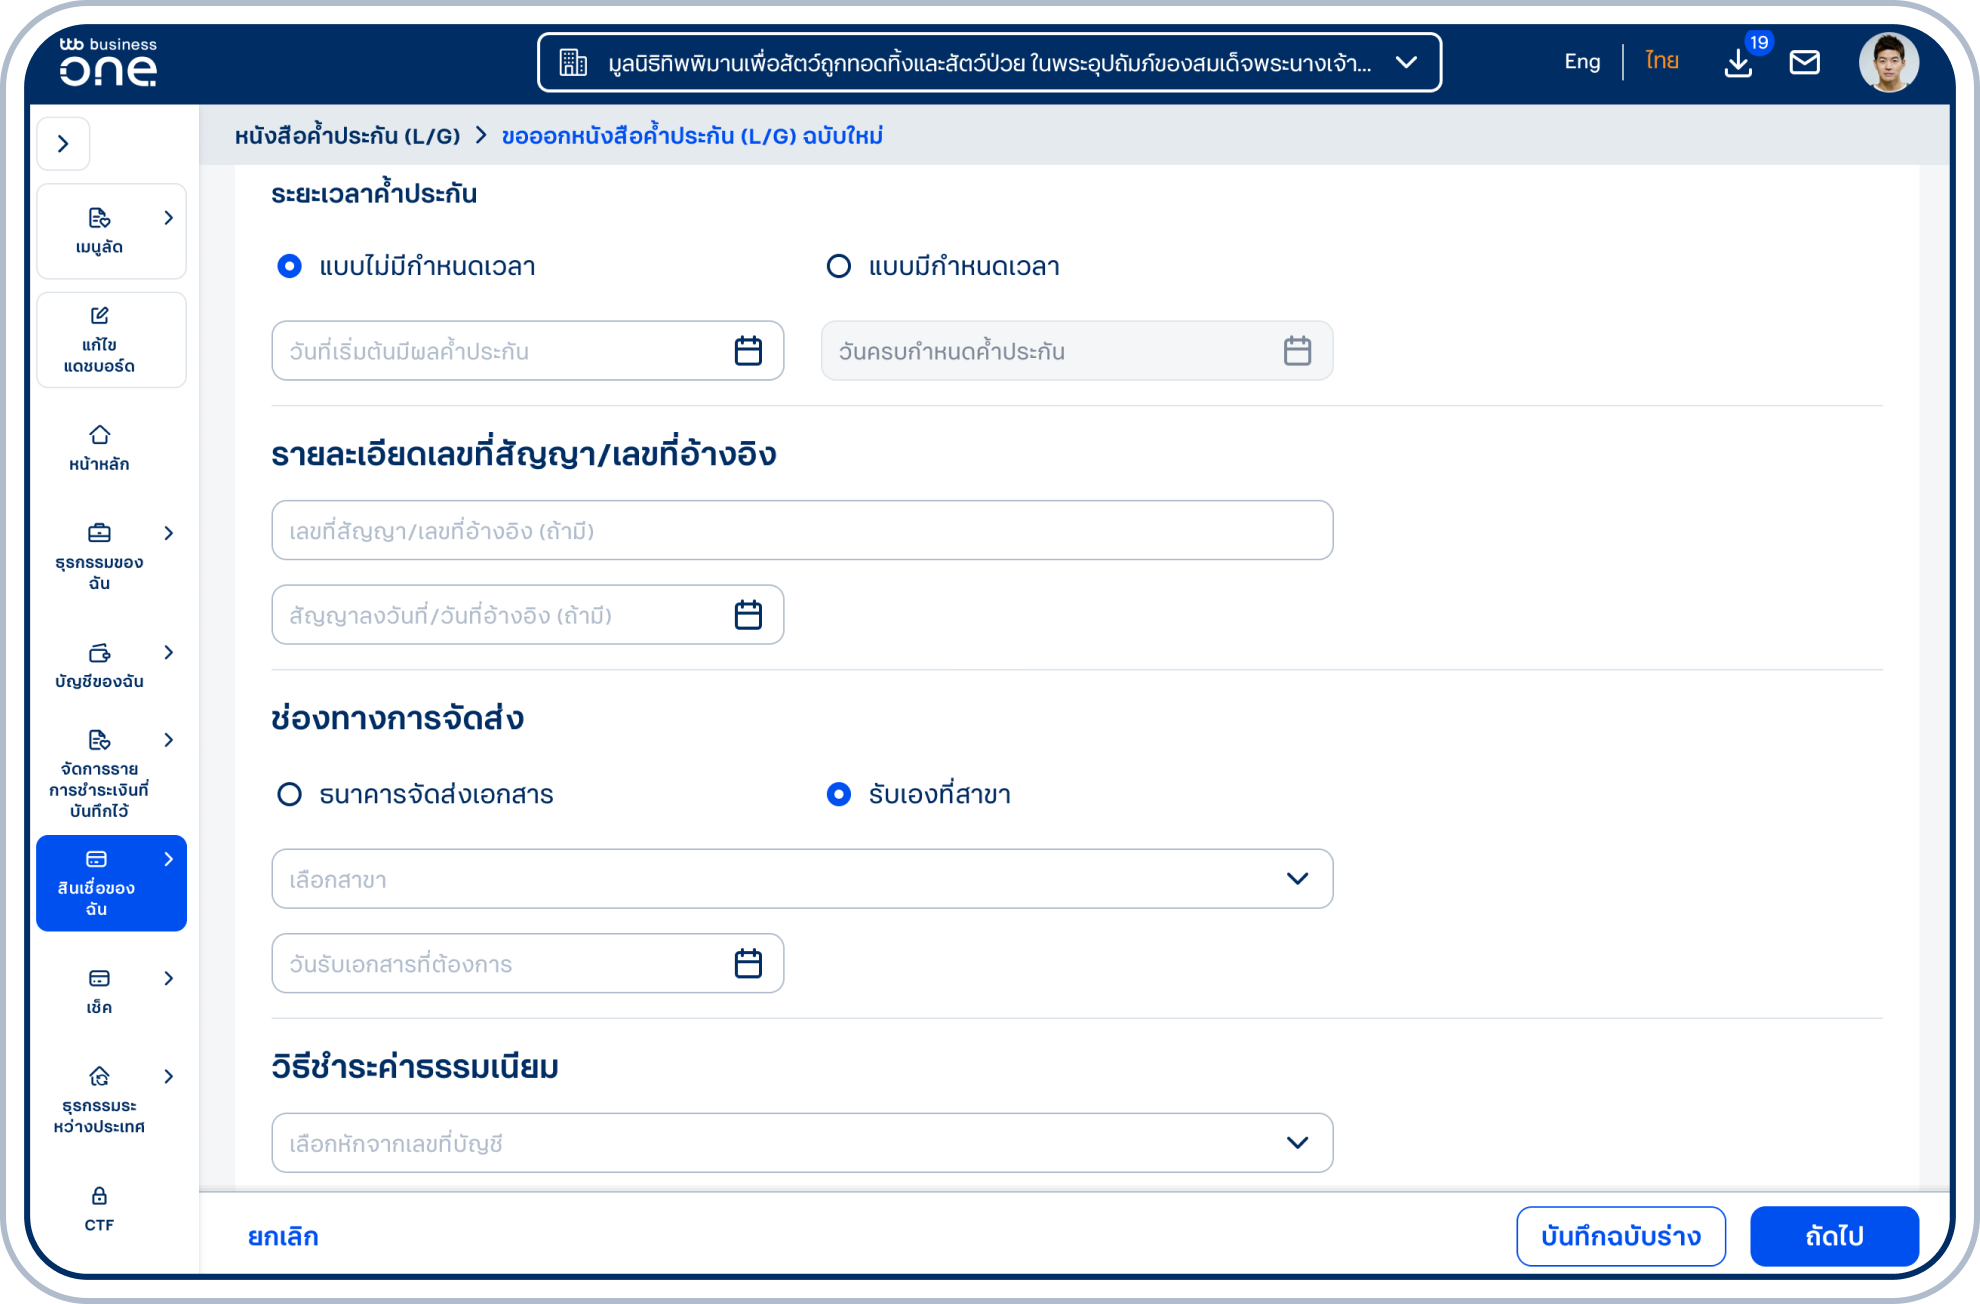
Task: Open calendar for วันที่เริ่มต้นมีผลค้ำประกัน
Action: tap(748, 351)
